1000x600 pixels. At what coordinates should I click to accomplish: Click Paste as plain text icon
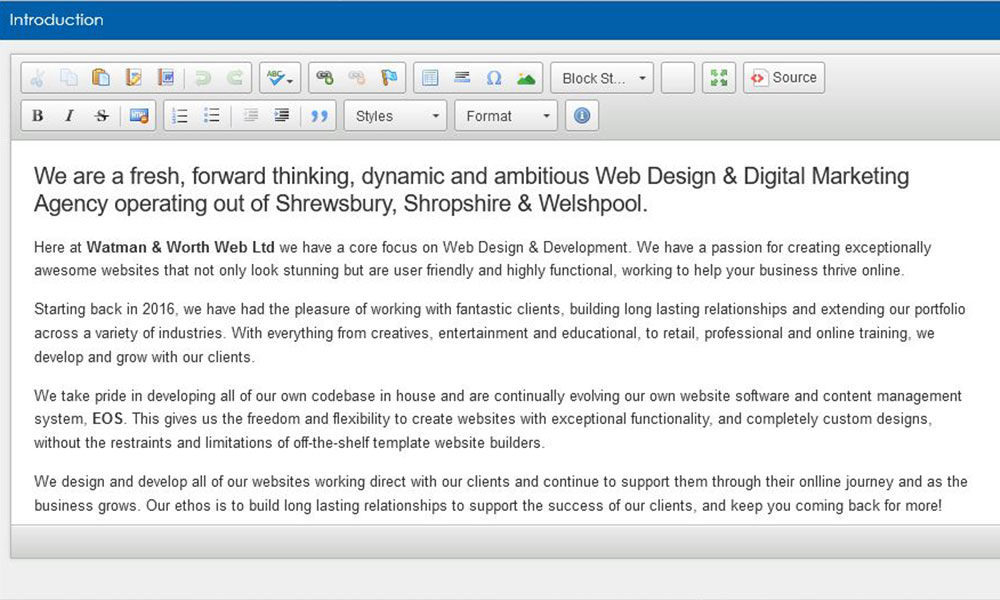click(x=133, y=78)
